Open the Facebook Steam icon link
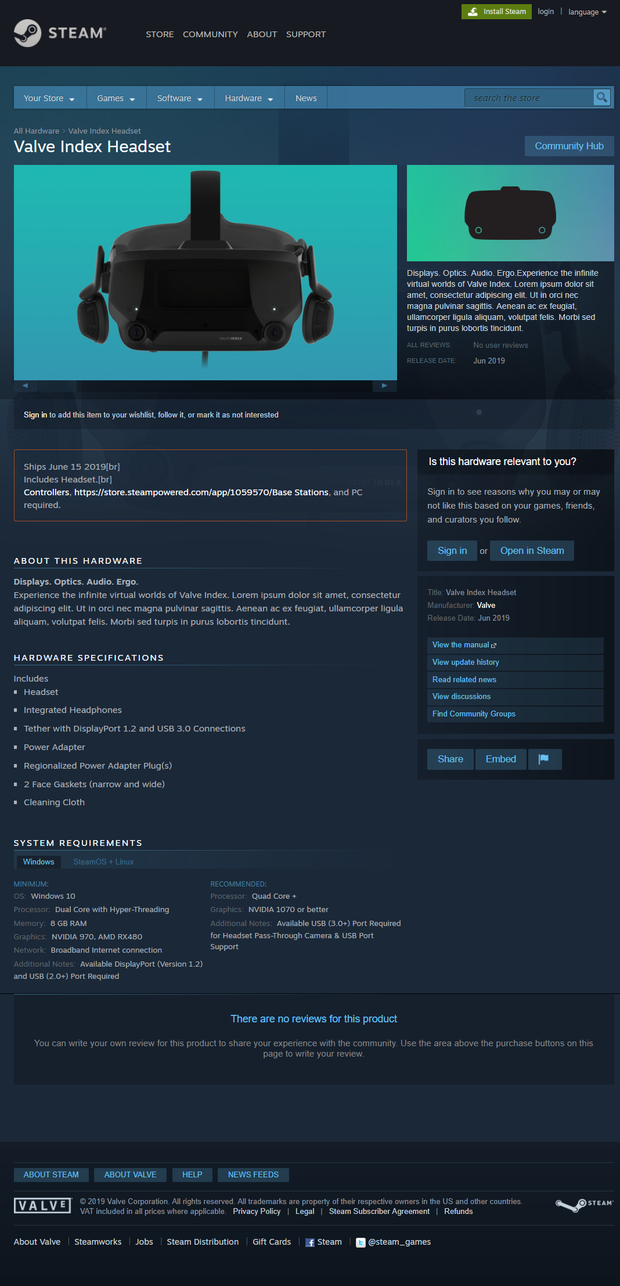The height and width of the screenshot is (1286, 620). pos(310,1242)
